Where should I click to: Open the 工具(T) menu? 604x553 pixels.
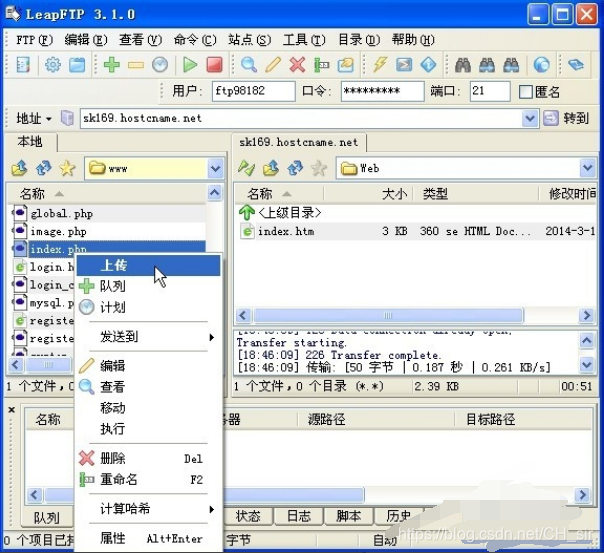304,40
